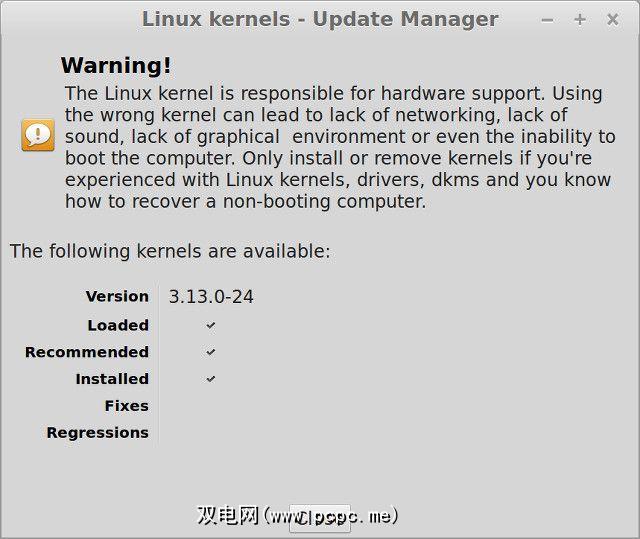Click the Recommended row label
640x539 pixels.
[x=87, y=352]
